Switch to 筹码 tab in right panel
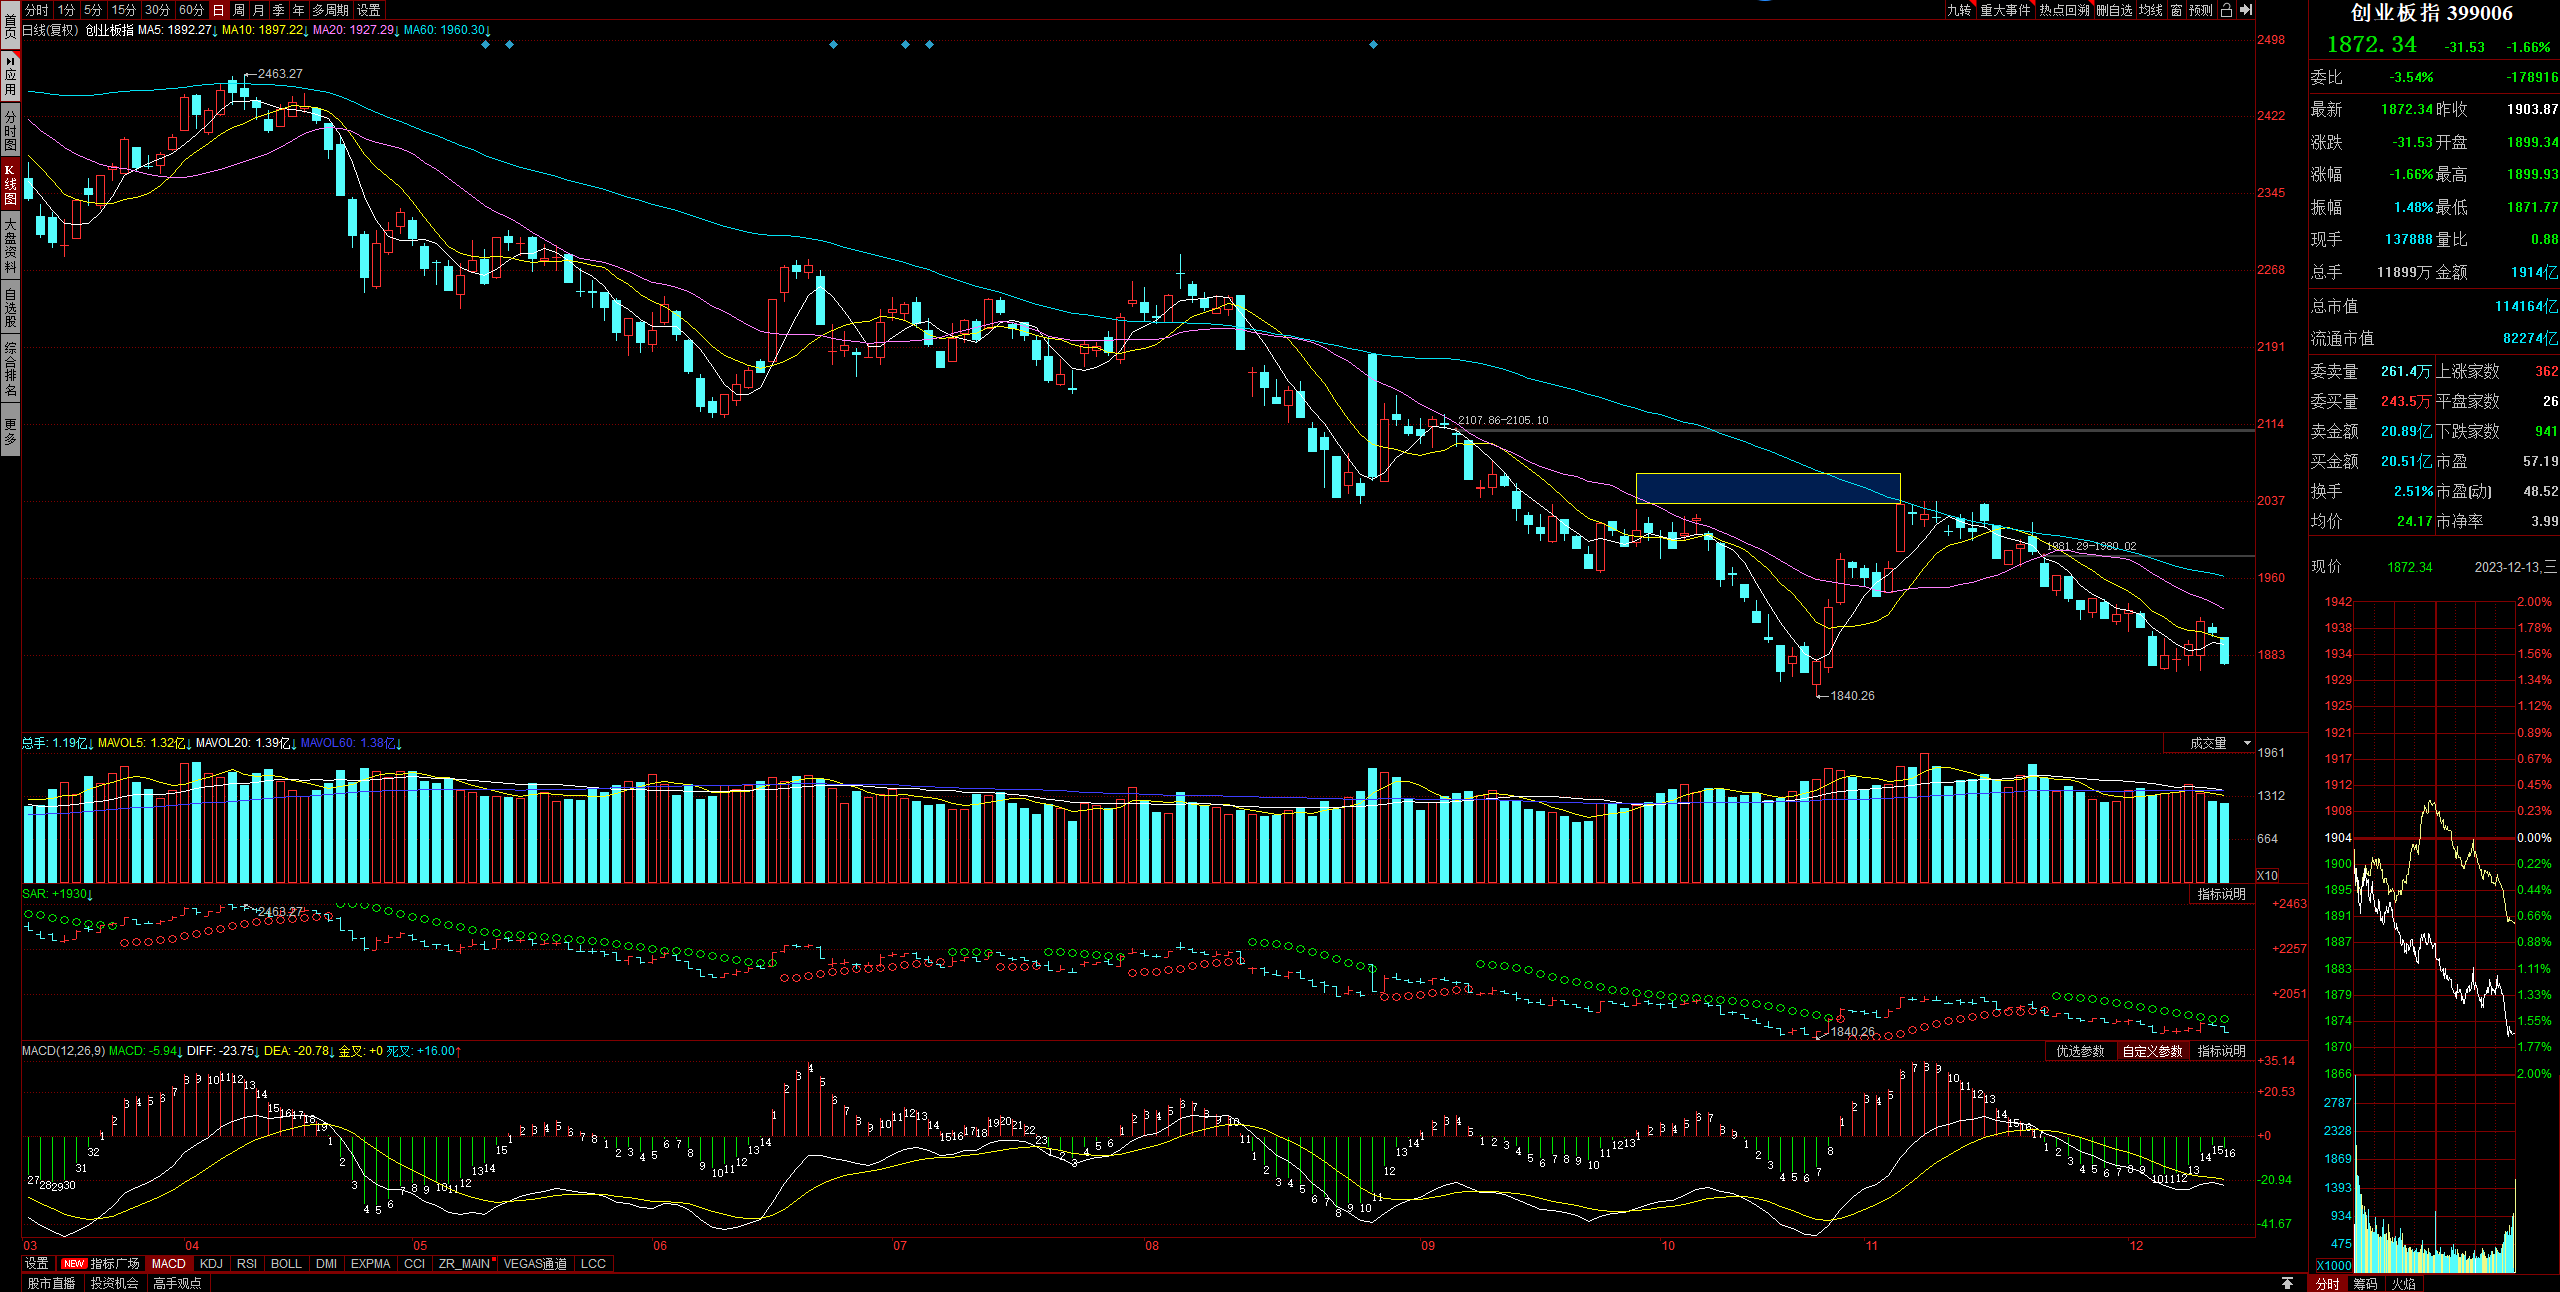This screenshot has width=2560, height=1292. (x=2365, y=1283)
